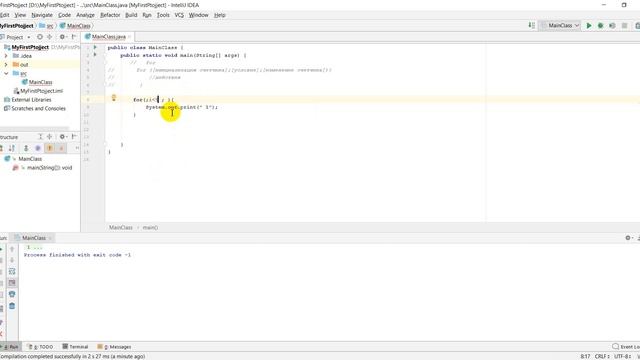Open the Terminal tool window tab
The height and width of the screenshot is (360, 640).
76,347
